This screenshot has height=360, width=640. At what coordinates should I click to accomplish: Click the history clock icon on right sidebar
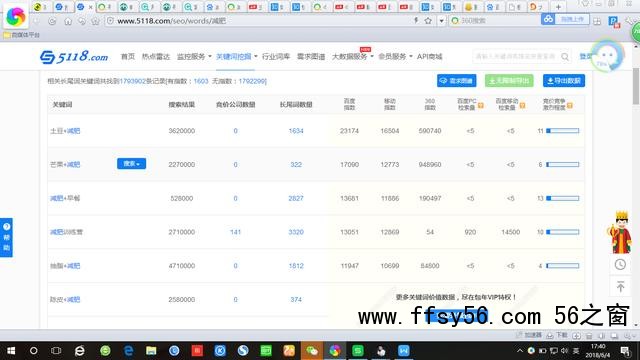(x=620, y=264)
